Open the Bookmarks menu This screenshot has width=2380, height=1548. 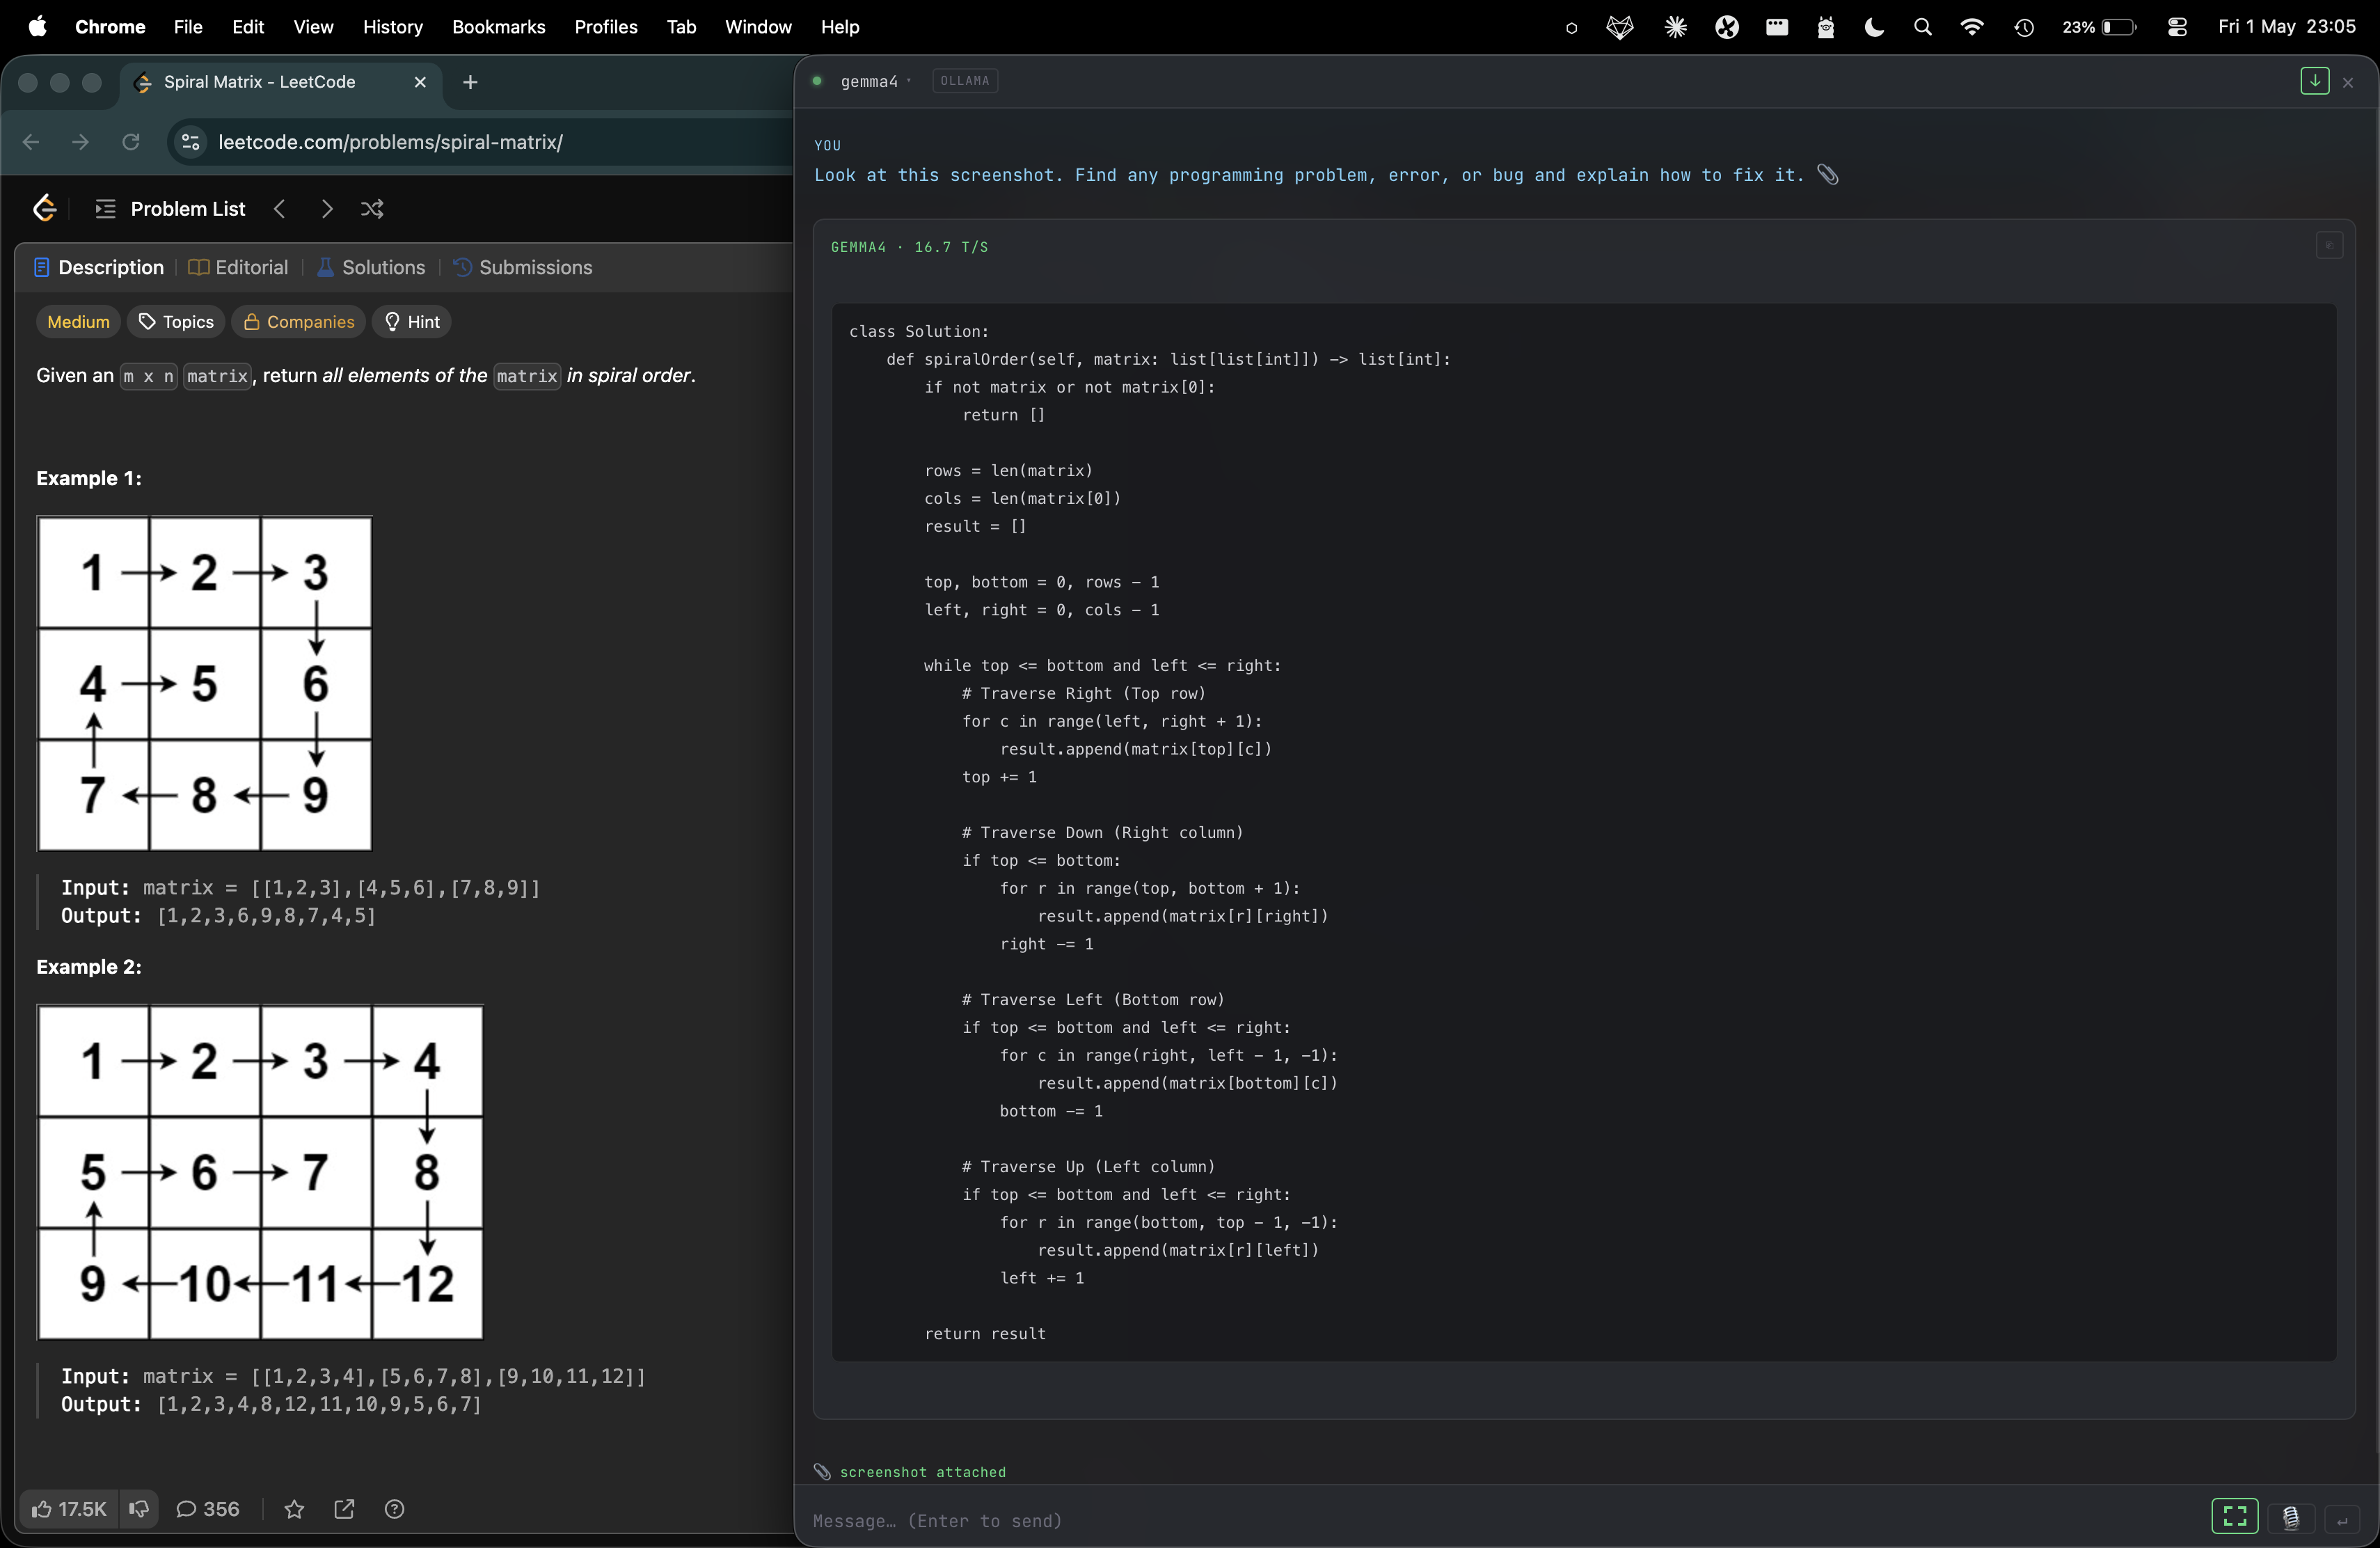(x=498, y=27)
